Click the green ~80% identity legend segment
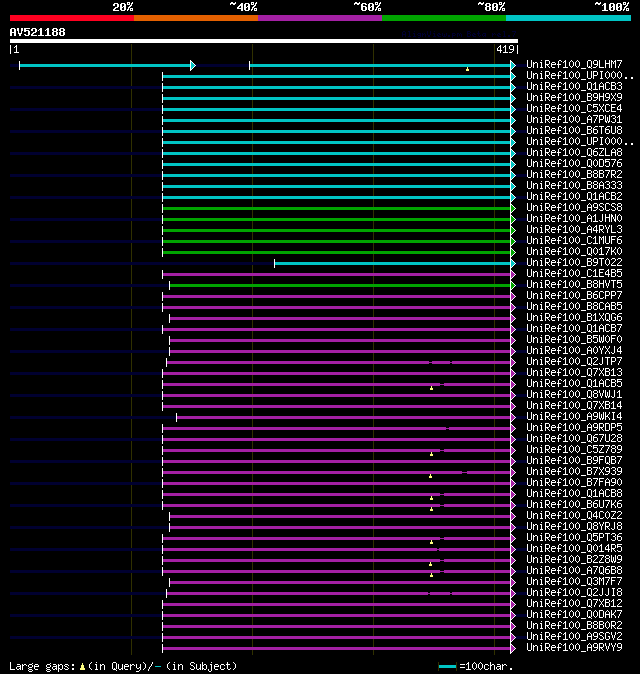 pos(444,18)
